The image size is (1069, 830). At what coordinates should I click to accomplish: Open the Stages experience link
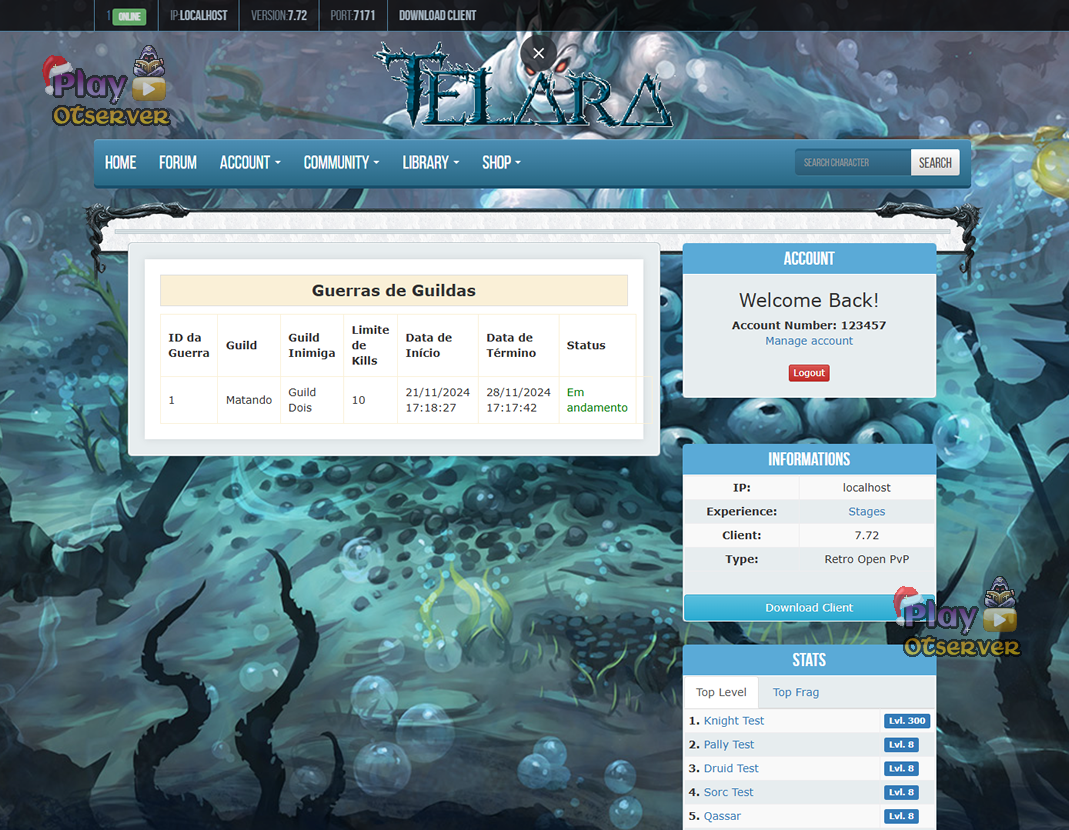point(867,512)
